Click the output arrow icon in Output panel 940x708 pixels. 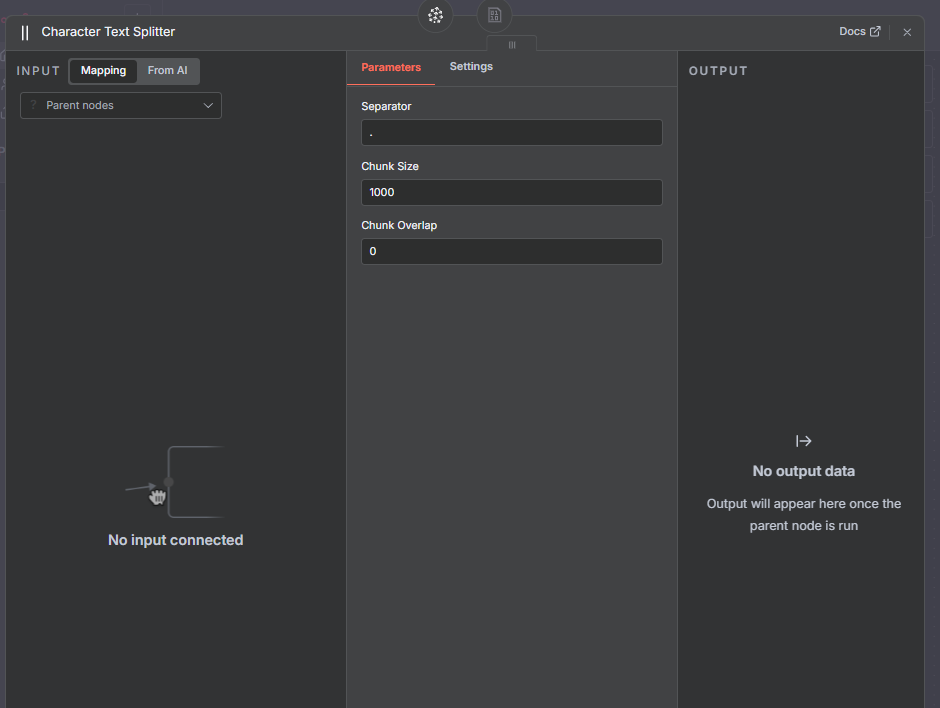tap(803, 441)
